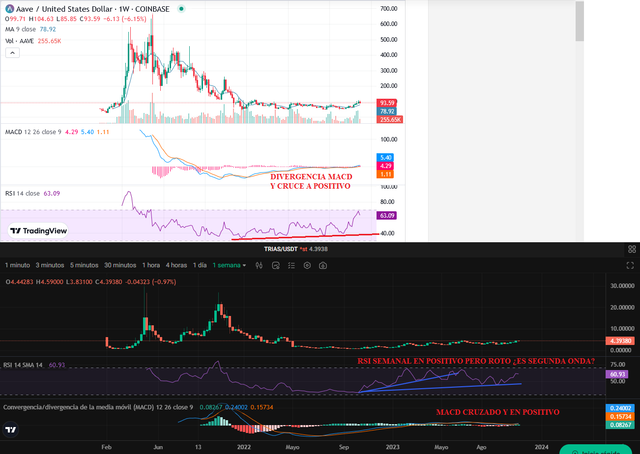Viewport: 640px width, 454px height.
Task: Click the list settings icon in TRIAS toolbar
Action: [x=291, y=265]
